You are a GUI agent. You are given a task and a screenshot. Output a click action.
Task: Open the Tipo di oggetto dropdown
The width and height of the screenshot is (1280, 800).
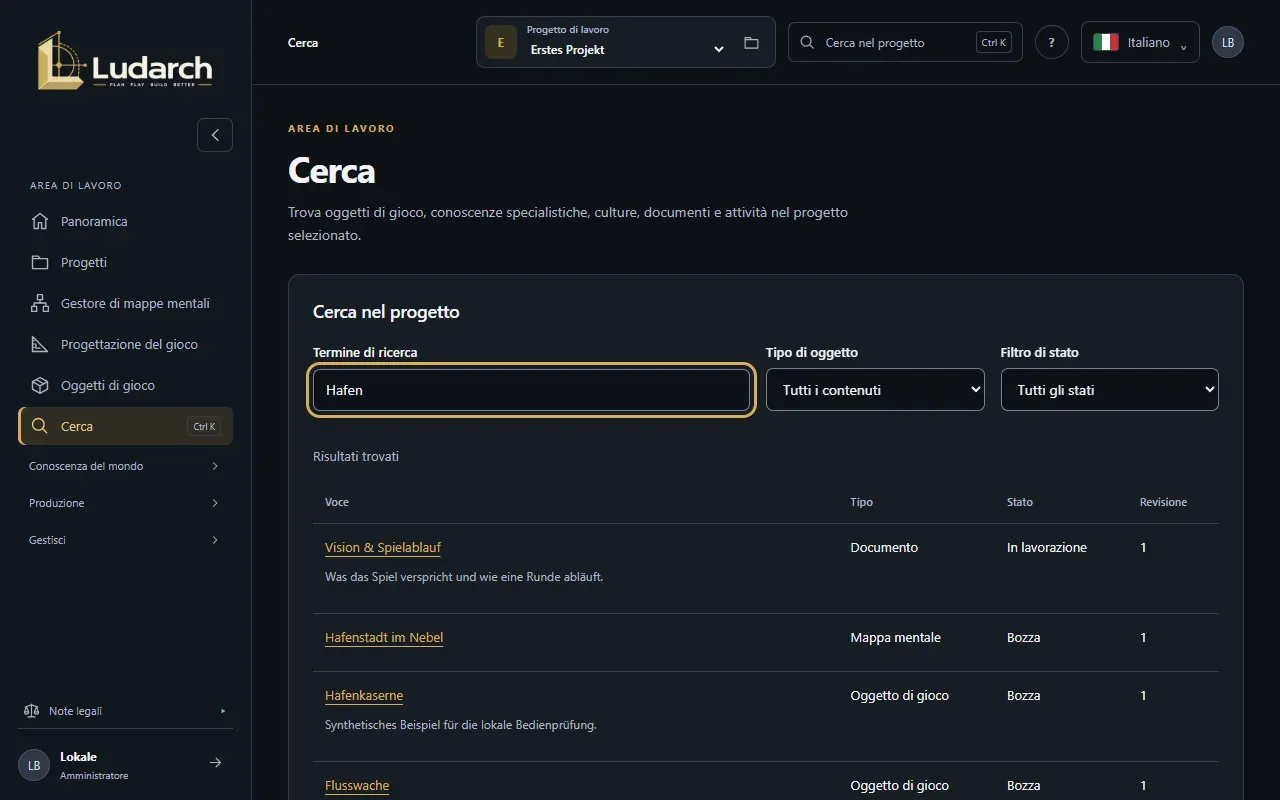click(x=875, y=390)
